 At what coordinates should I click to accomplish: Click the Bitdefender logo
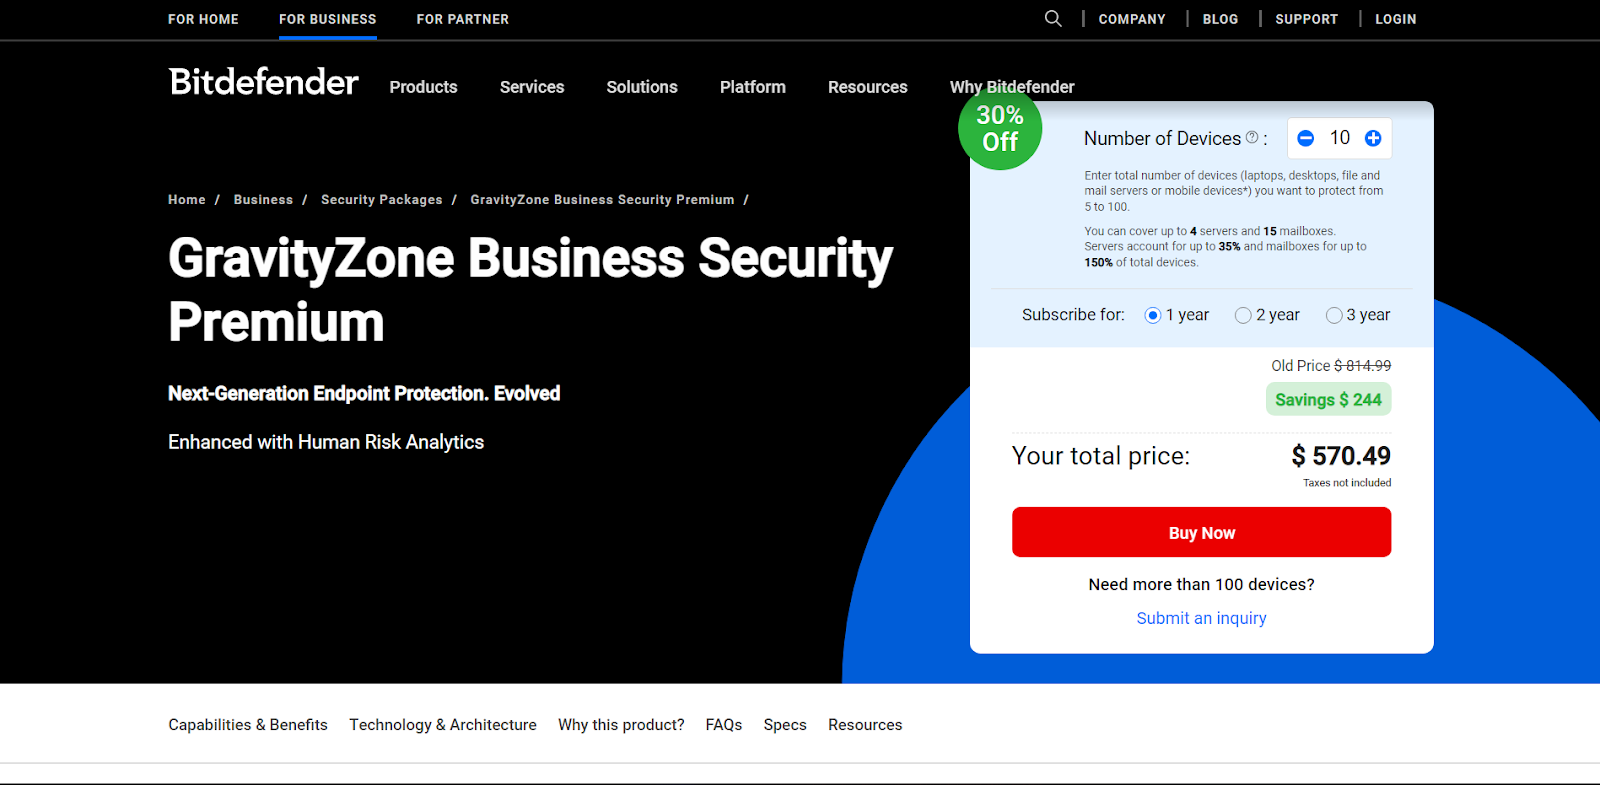tap(263, 82)
